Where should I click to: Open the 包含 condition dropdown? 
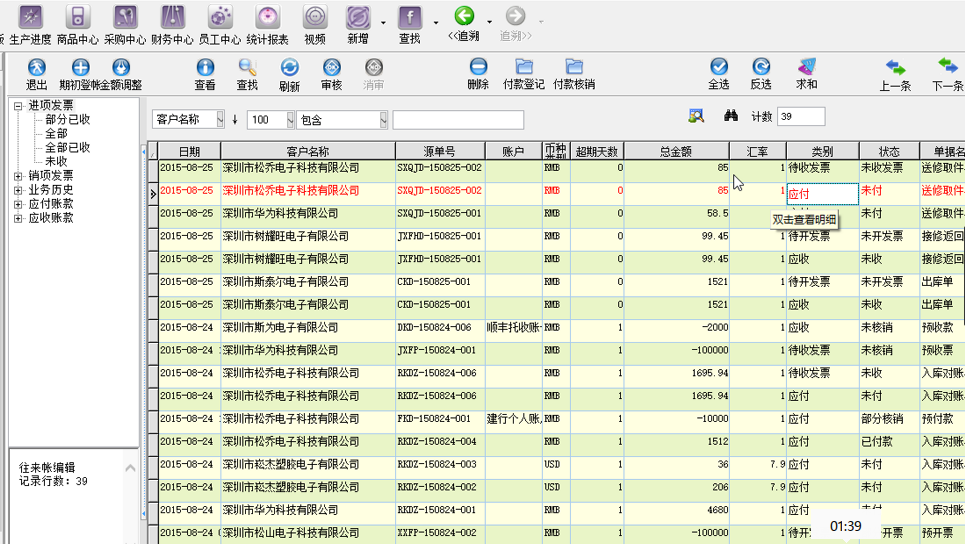pyautogui.click(x=383, y=119)
